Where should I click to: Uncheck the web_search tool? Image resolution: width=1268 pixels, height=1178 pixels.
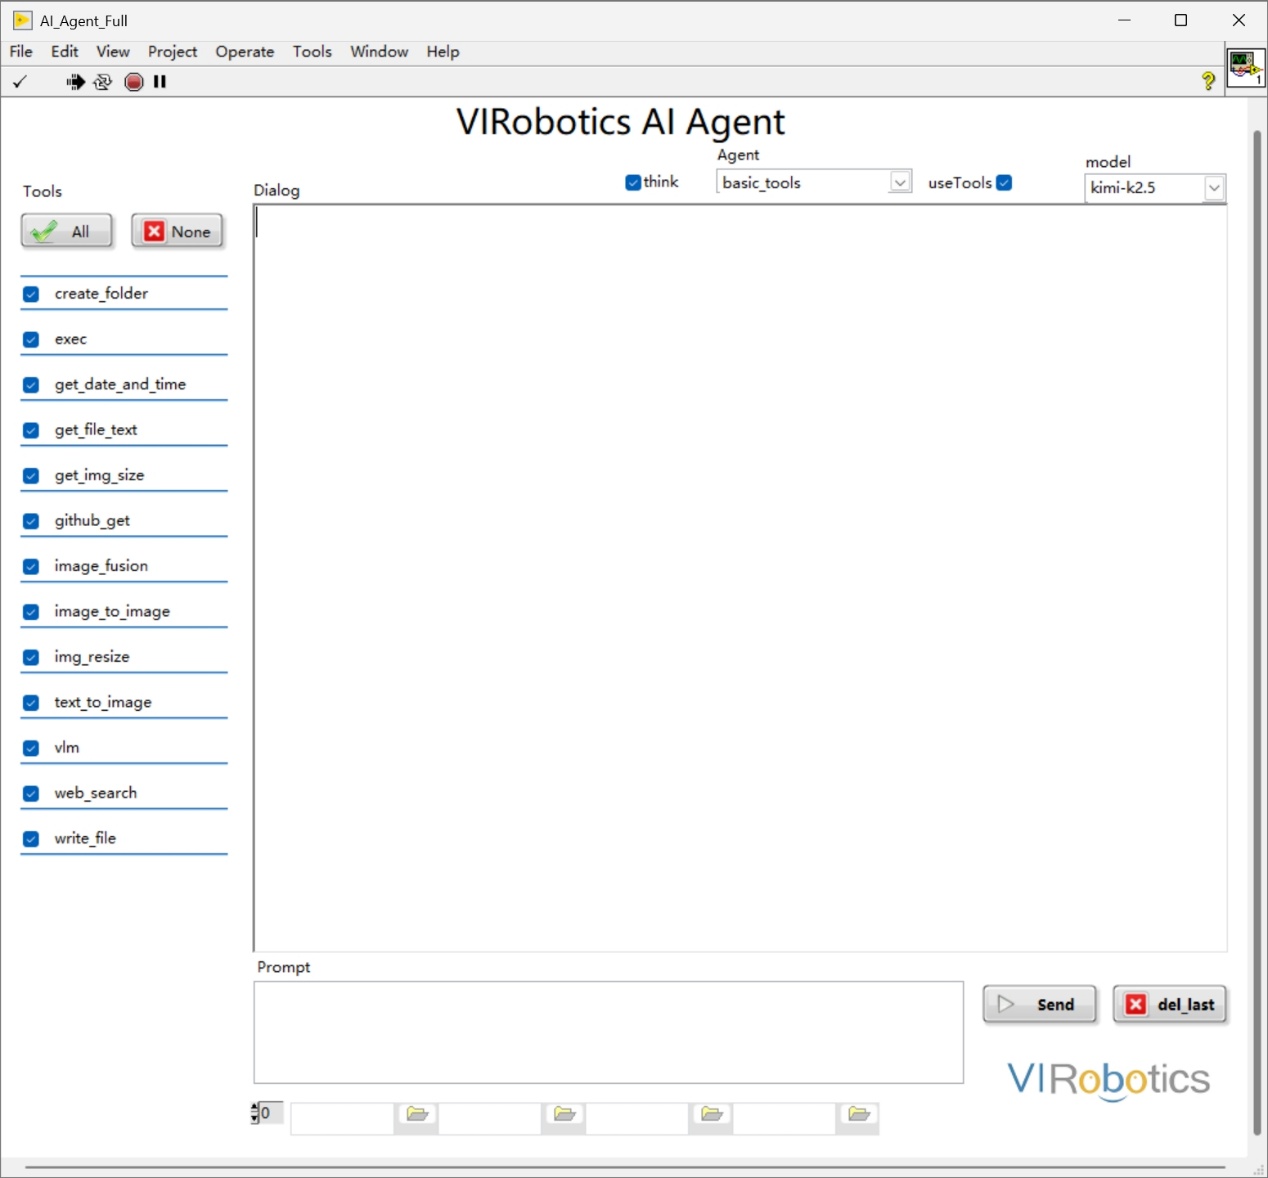coord(31,794)
